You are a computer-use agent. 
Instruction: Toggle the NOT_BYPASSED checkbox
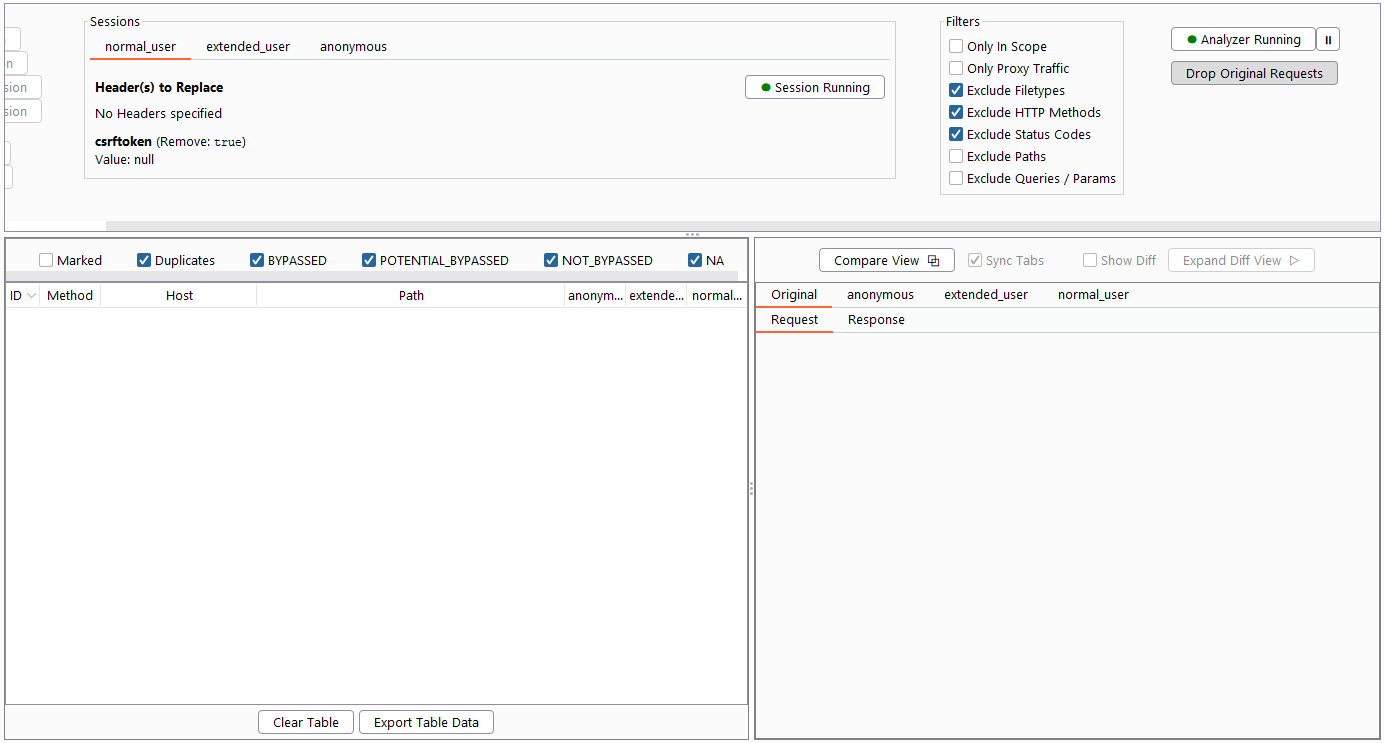pyautogui.click(x=551, y=261)
